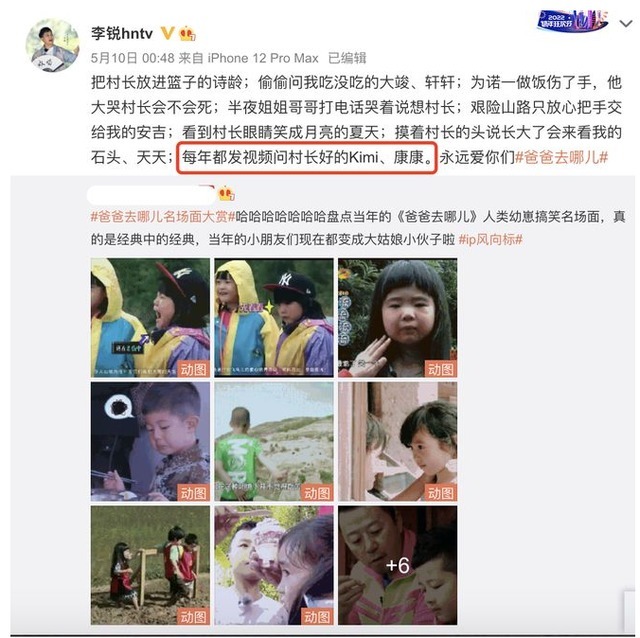The height and width of the screenshot is (638, 640).
Task: Open the 2022 event banner badge
Action: click(572, 21)
